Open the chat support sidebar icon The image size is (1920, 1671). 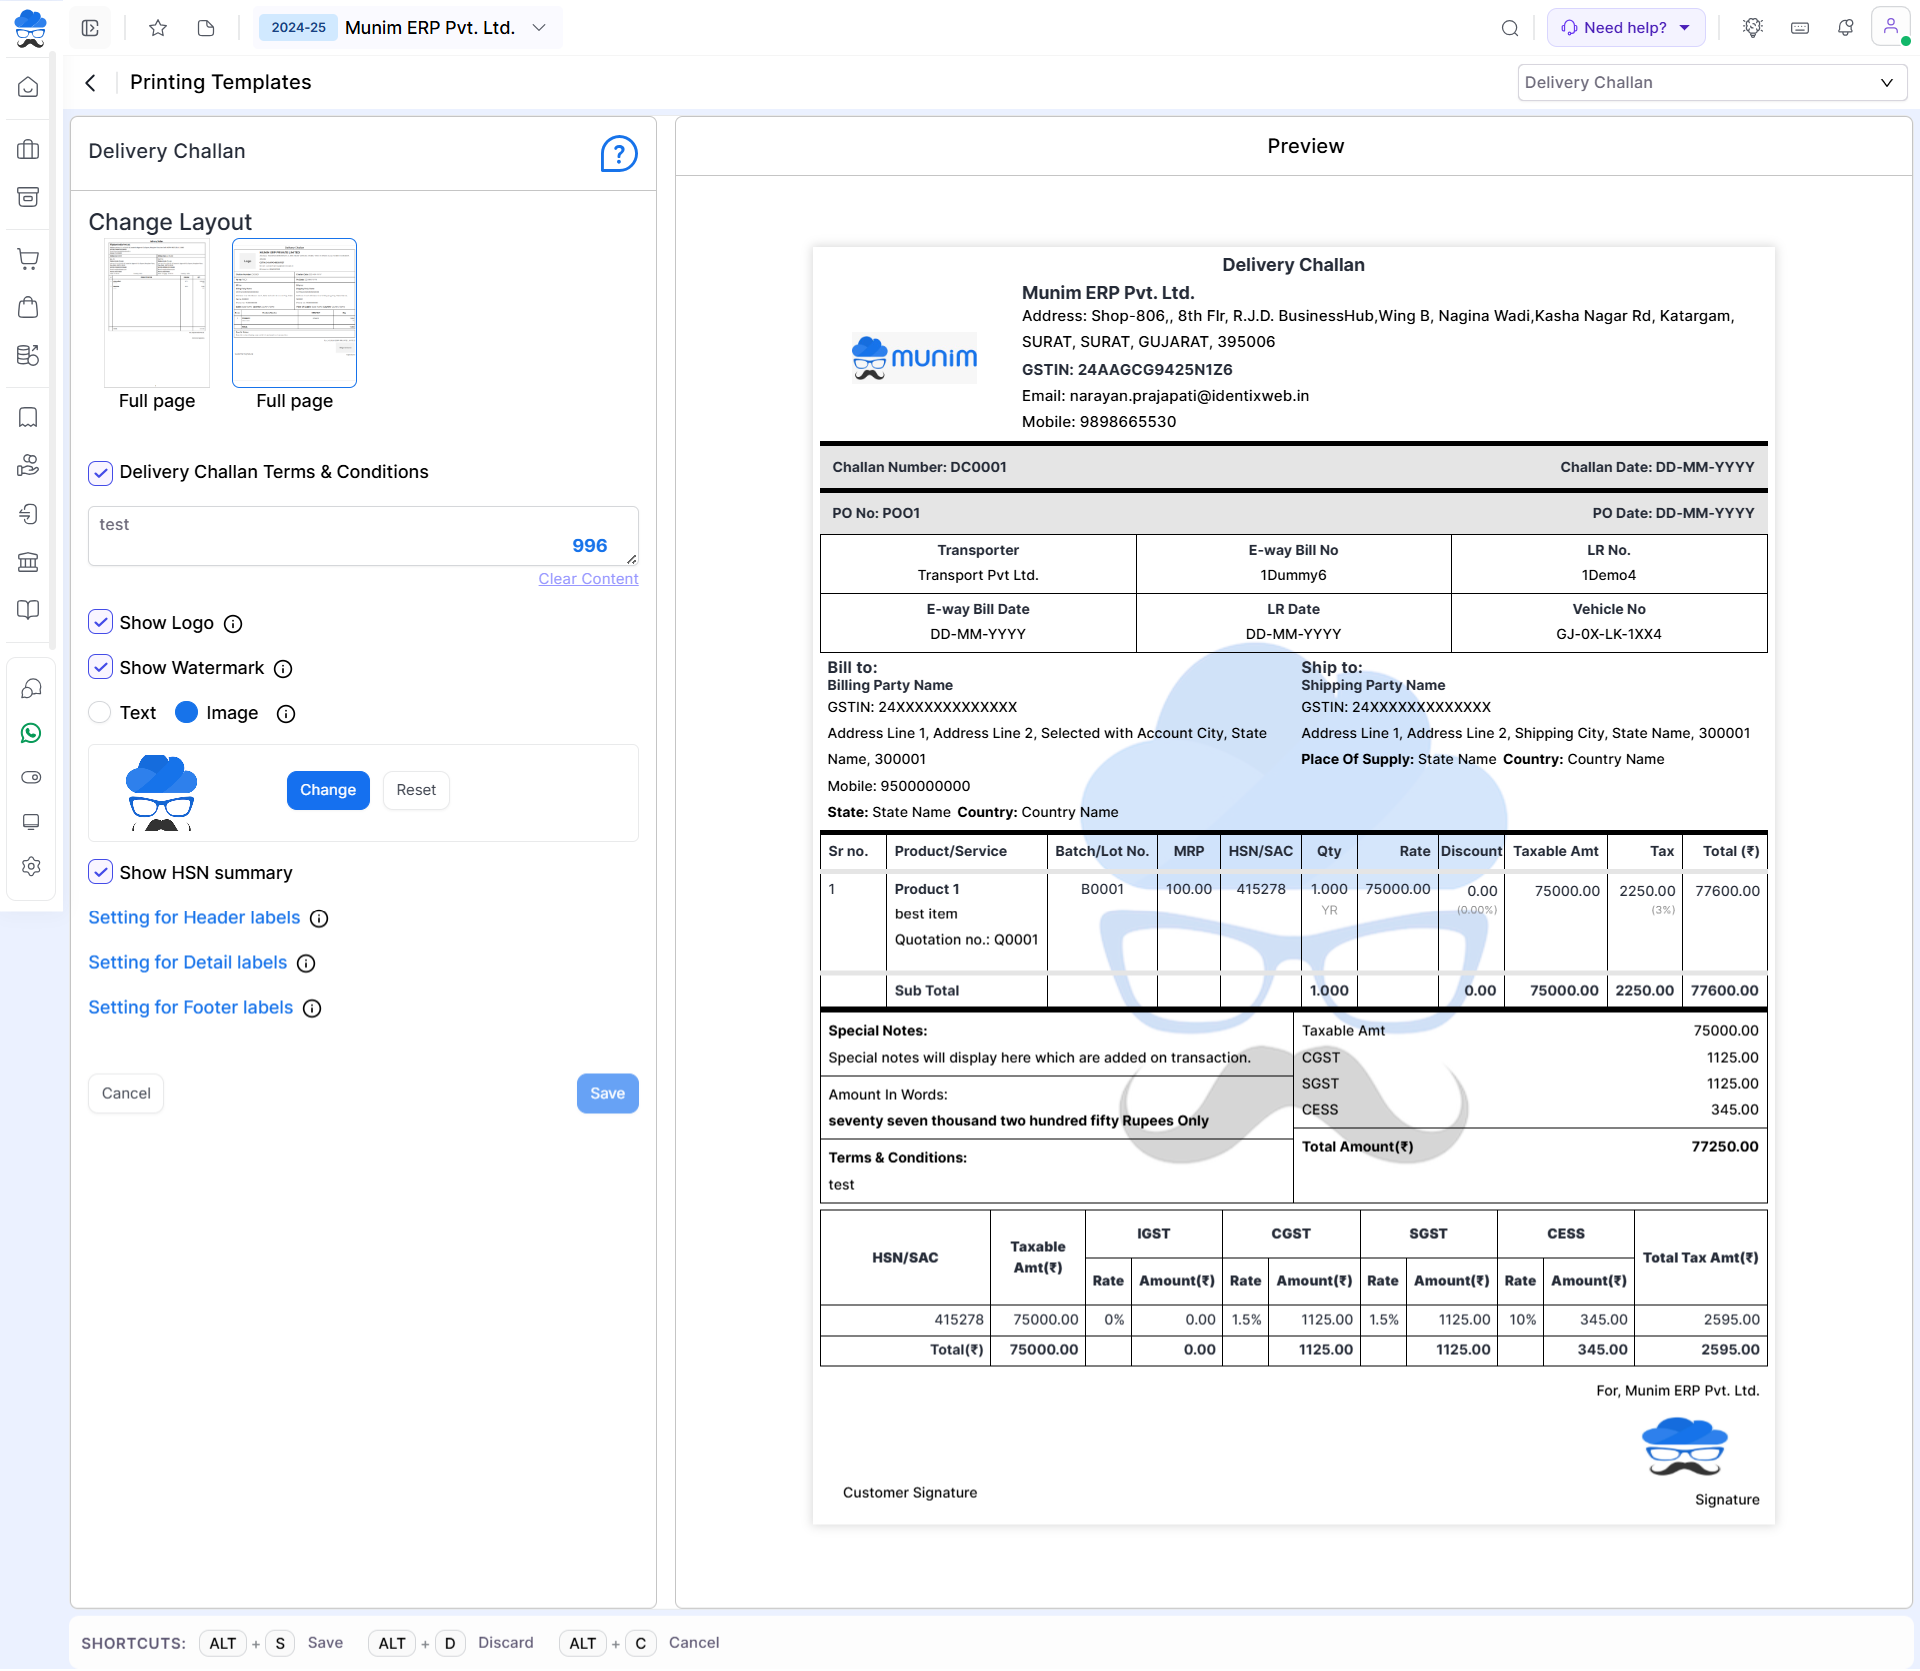click(31, 688)
